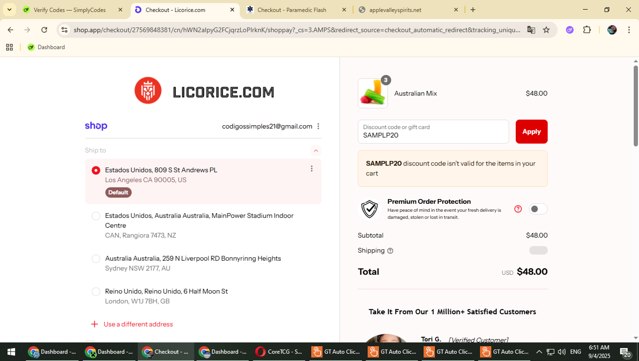639x361 pixels.
Task: Click the Australian Mix product thumbnail
Action: pos(372,93)
